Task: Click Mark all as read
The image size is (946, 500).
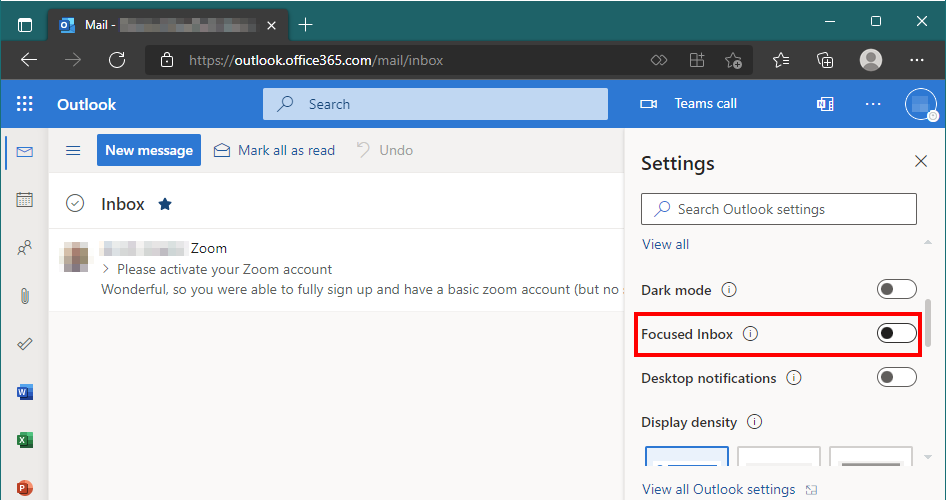Action: click(x=274, y=150)
